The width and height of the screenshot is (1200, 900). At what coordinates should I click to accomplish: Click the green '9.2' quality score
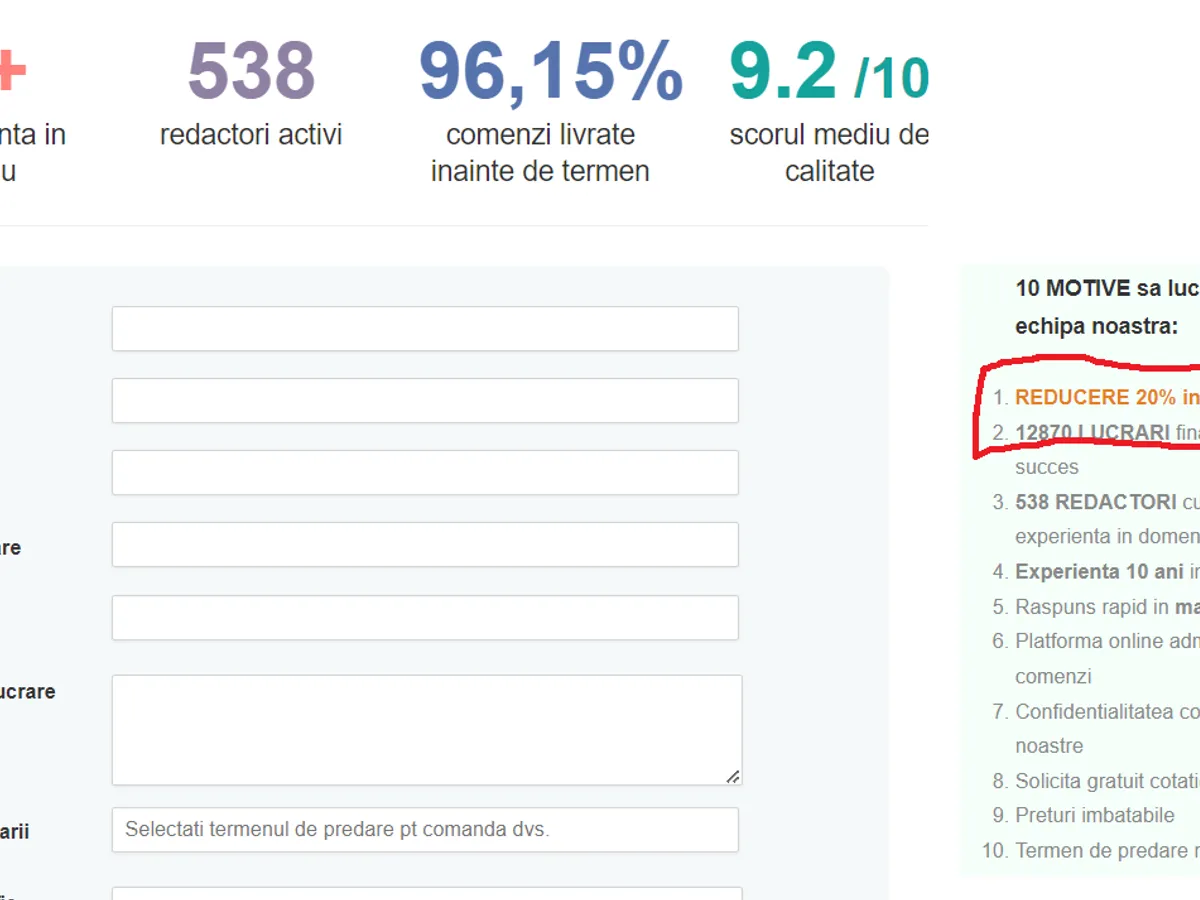tap(785, 72)
